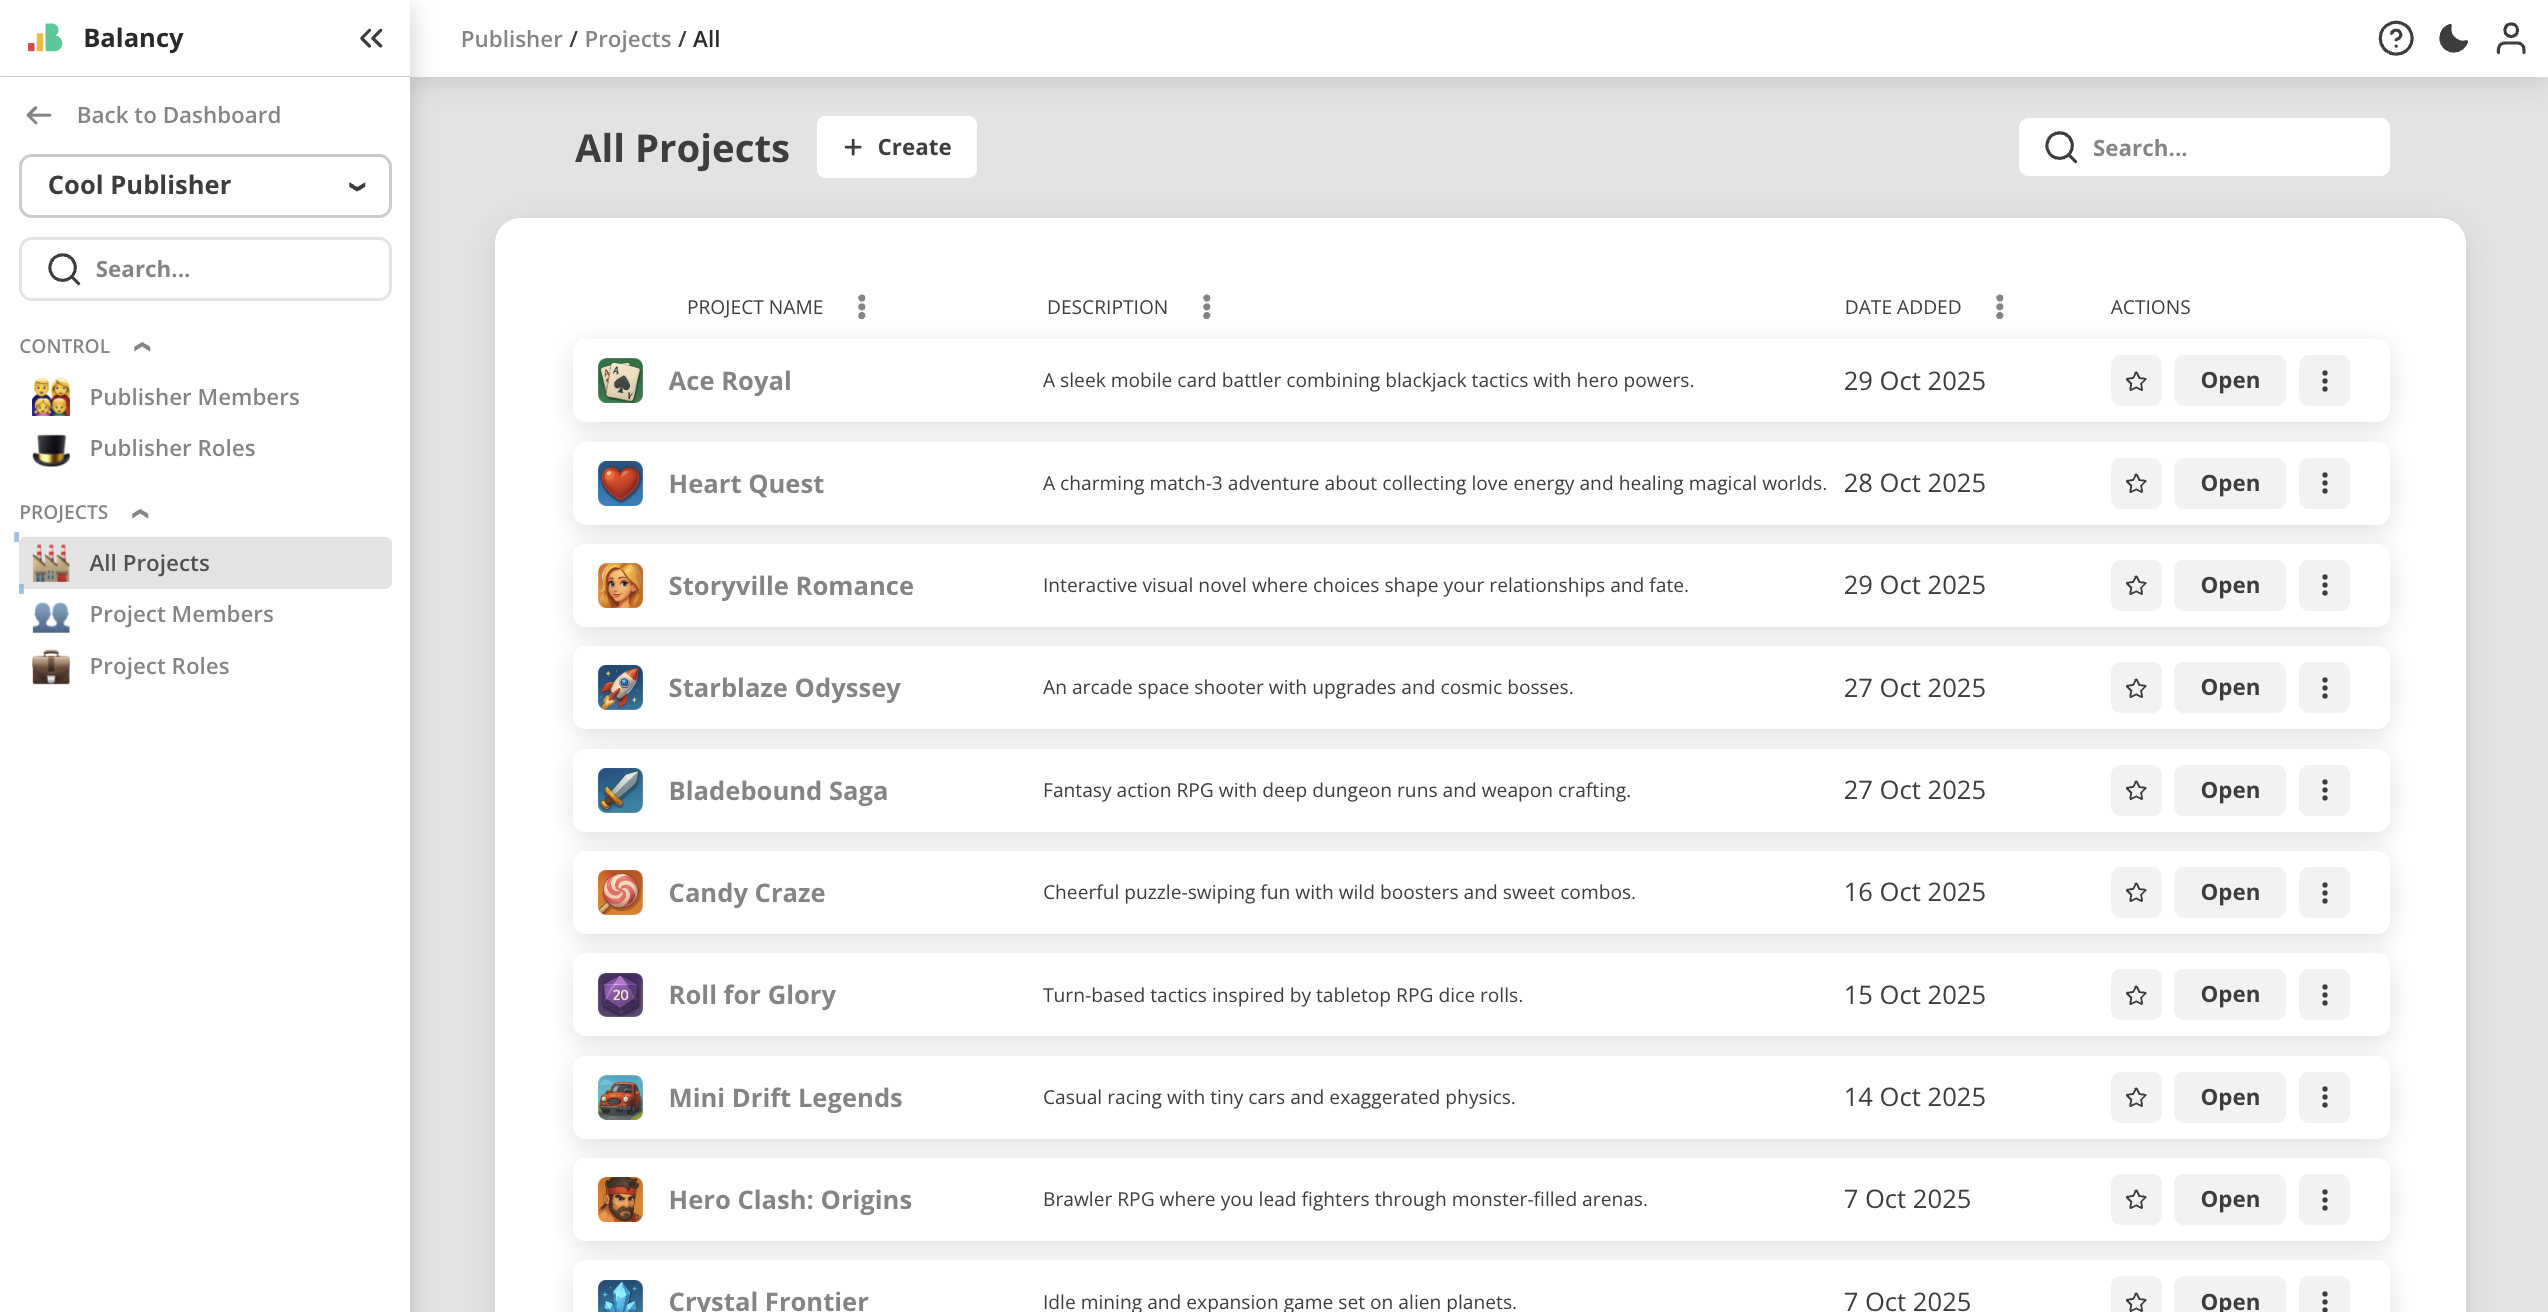Select the Publisher Members icon in sidebar
Viewport: 2548px width, 1312px height.
click(x=51, y=397)
